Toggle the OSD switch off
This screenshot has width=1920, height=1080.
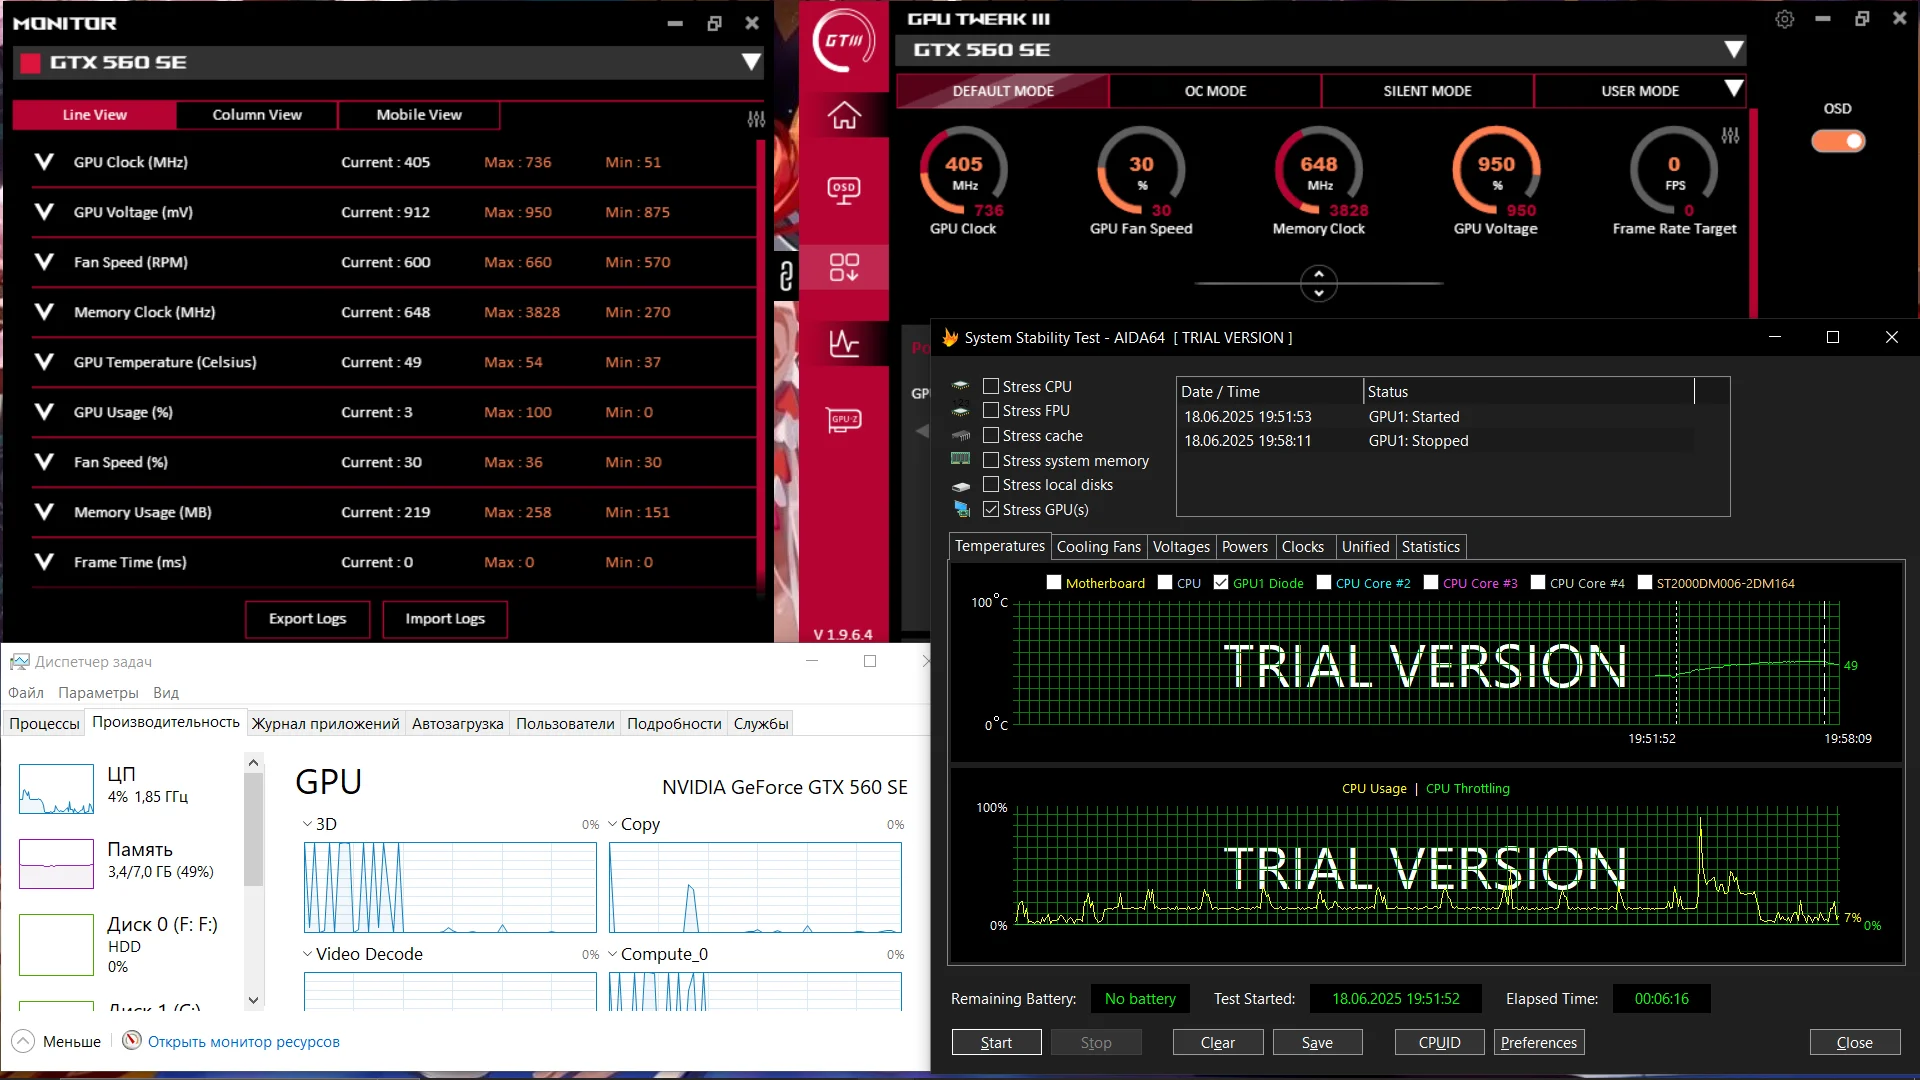pyautogui.click(x=1838, y=141)
